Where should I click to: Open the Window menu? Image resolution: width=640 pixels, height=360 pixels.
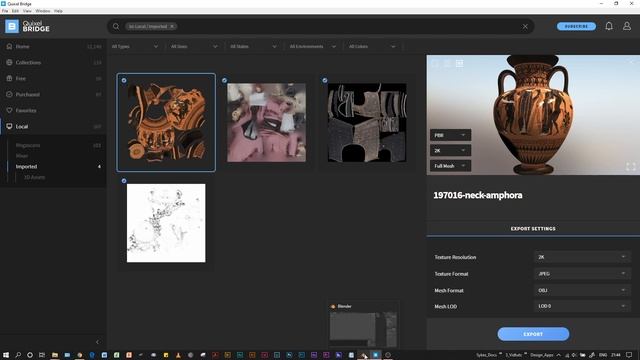pyautogui.click(x=43, y=11)
